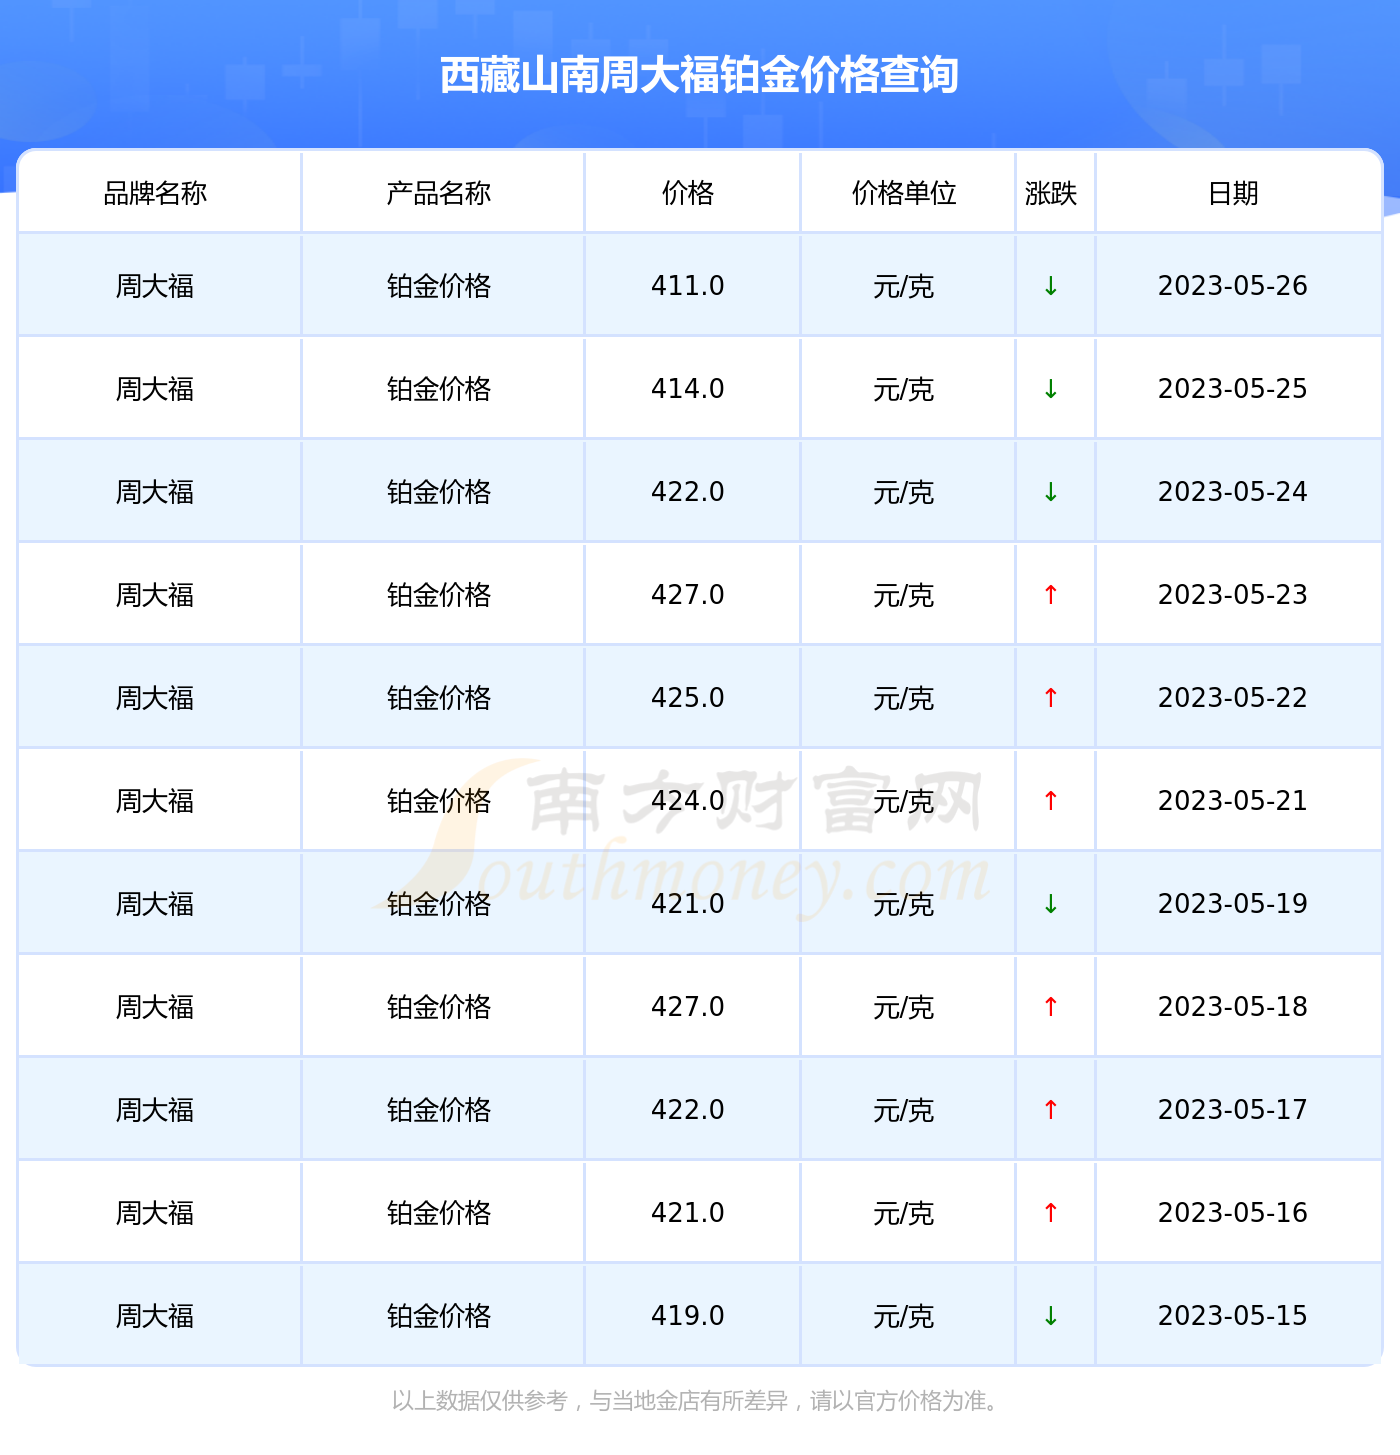Select the price value 411.0
Screen dimensions: 1400x1455
[x=688, y=286]
